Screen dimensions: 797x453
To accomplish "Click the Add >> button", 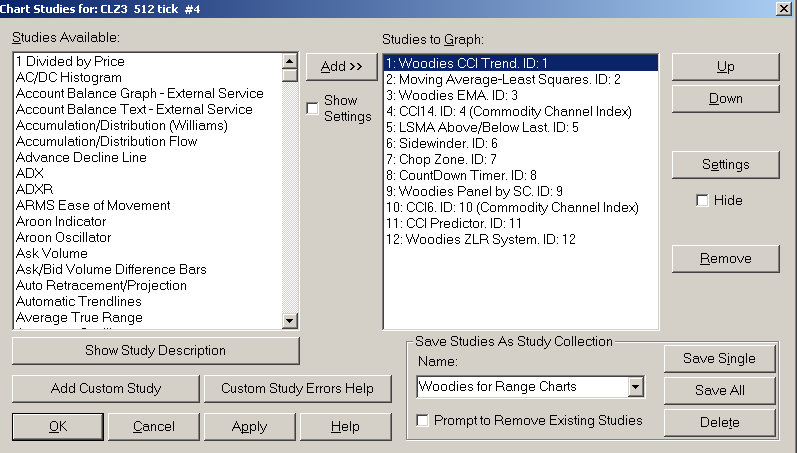I will [342, 67].
